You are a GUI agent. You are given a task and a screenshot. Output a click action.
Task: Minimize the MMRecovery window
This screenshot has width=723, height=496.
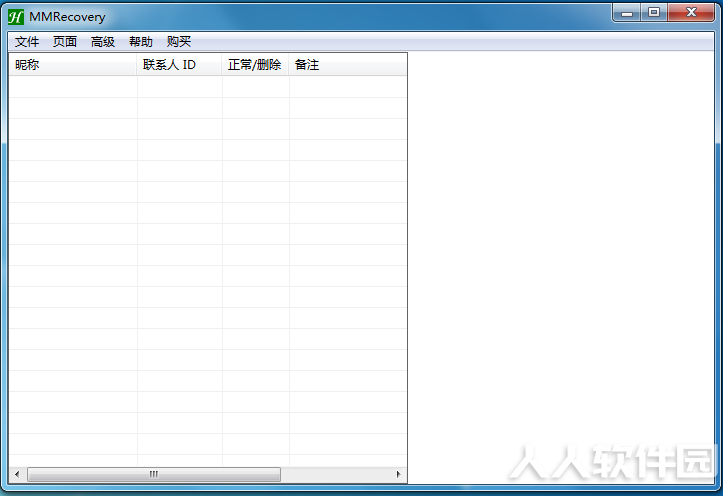coord(627,13)
